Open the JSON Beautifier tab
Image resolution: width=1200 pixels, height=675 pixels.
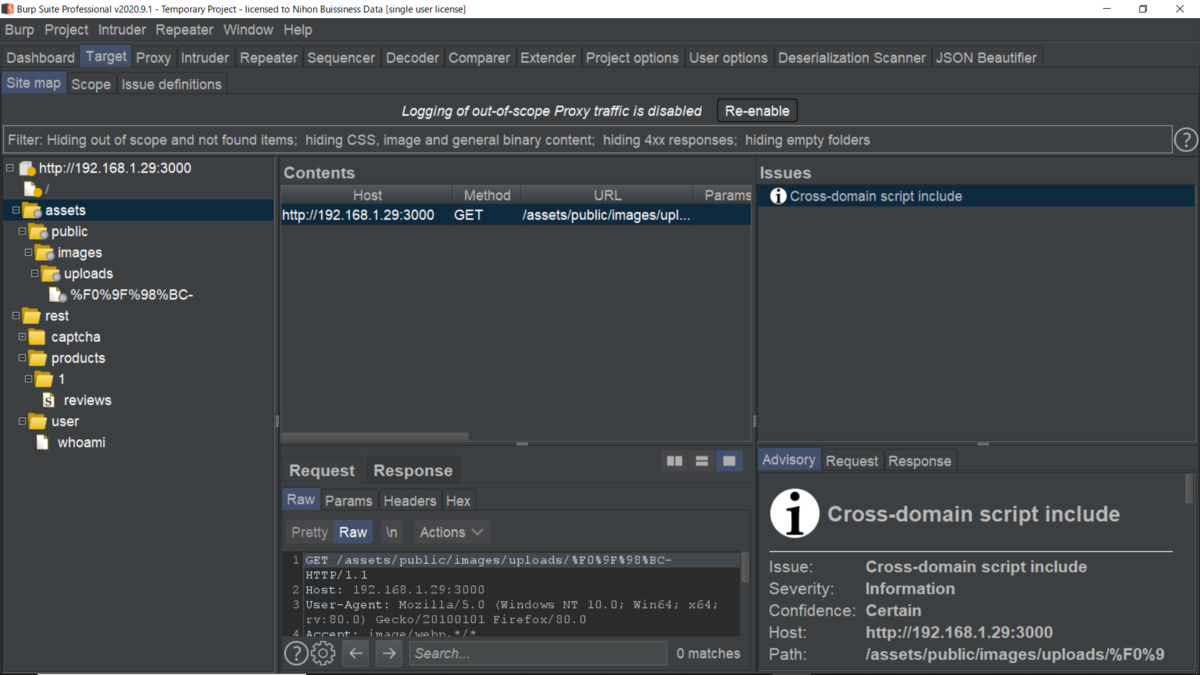(x=986, y=57)
